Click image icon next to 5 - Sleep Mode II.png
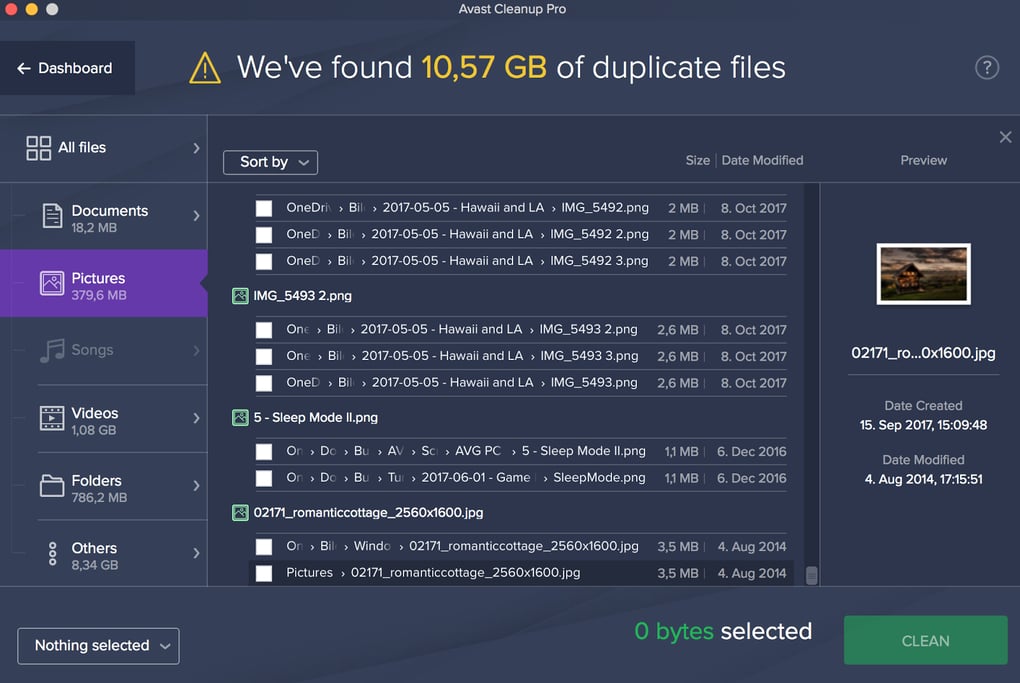Screen dimensions: 1020x683 [240, 418]
